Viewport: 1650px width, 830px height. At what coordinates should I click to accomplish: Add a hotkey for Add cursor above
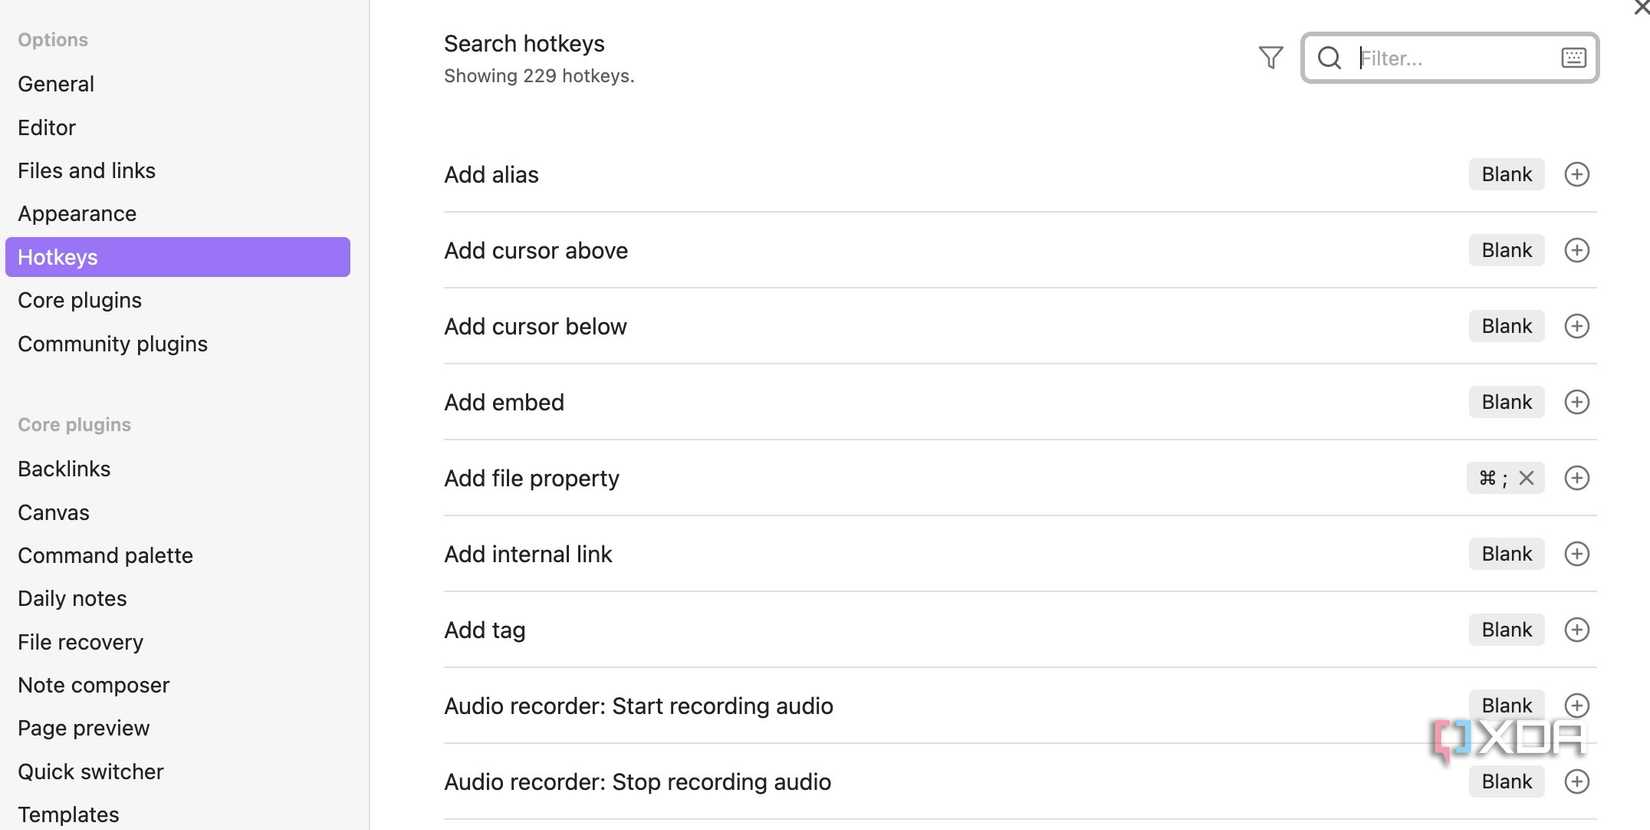point(1576,250)
